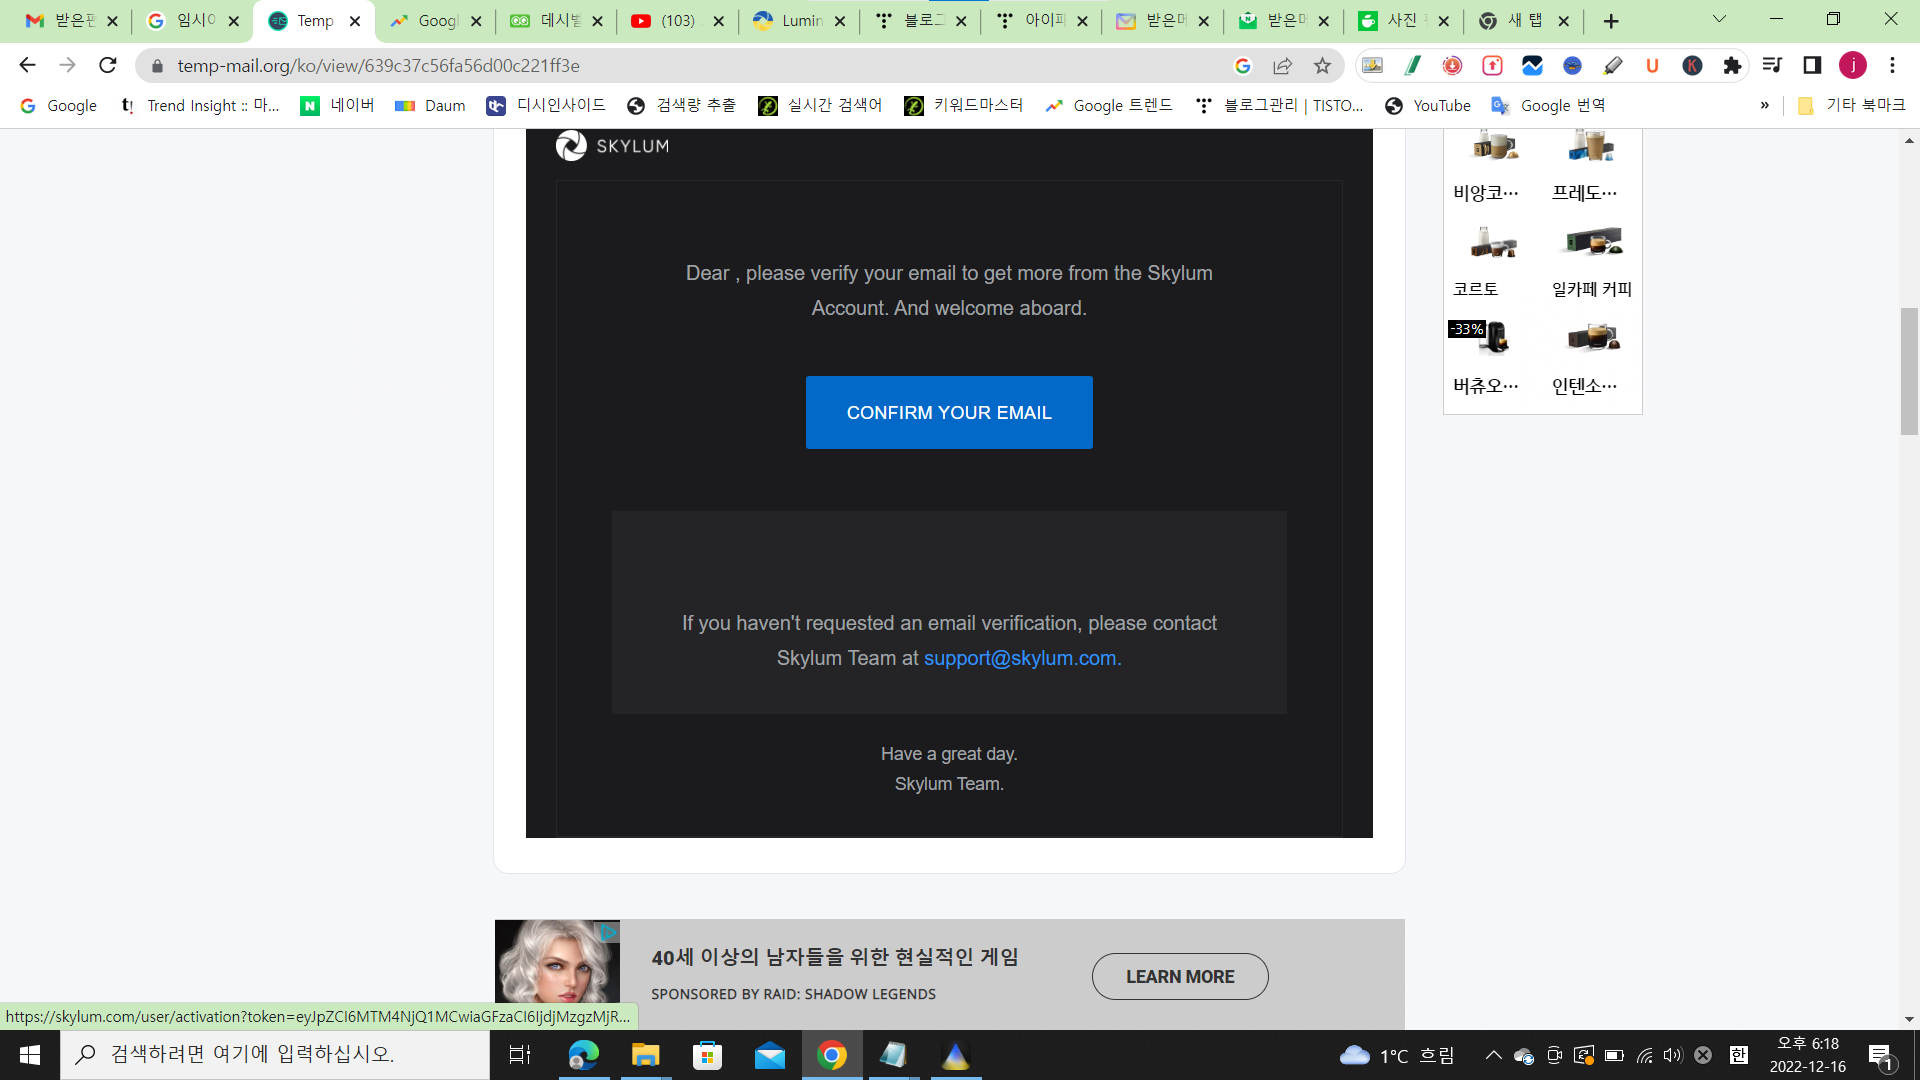Open the 키워드마스터 bookmark

tap(963, 105)
